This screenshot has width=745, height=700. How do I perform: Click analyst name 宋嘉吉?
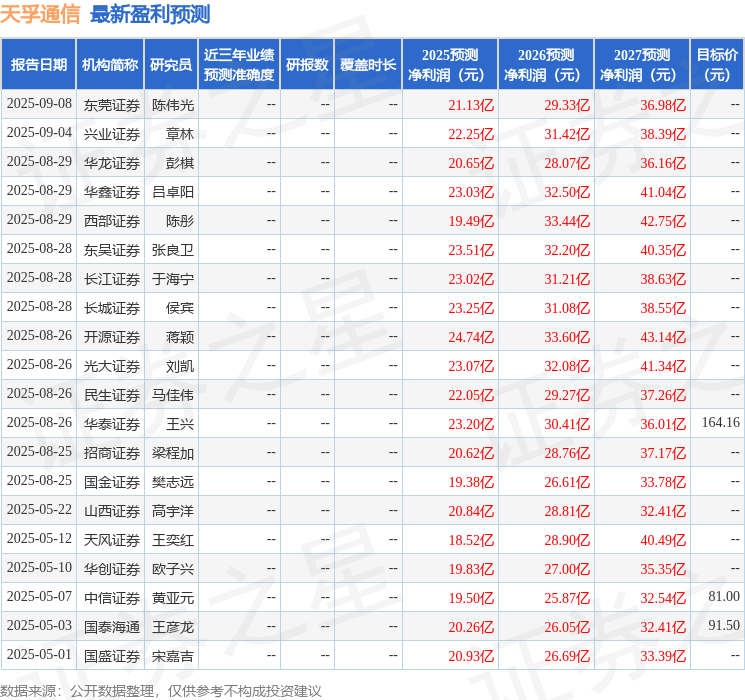tap(173, 656)
